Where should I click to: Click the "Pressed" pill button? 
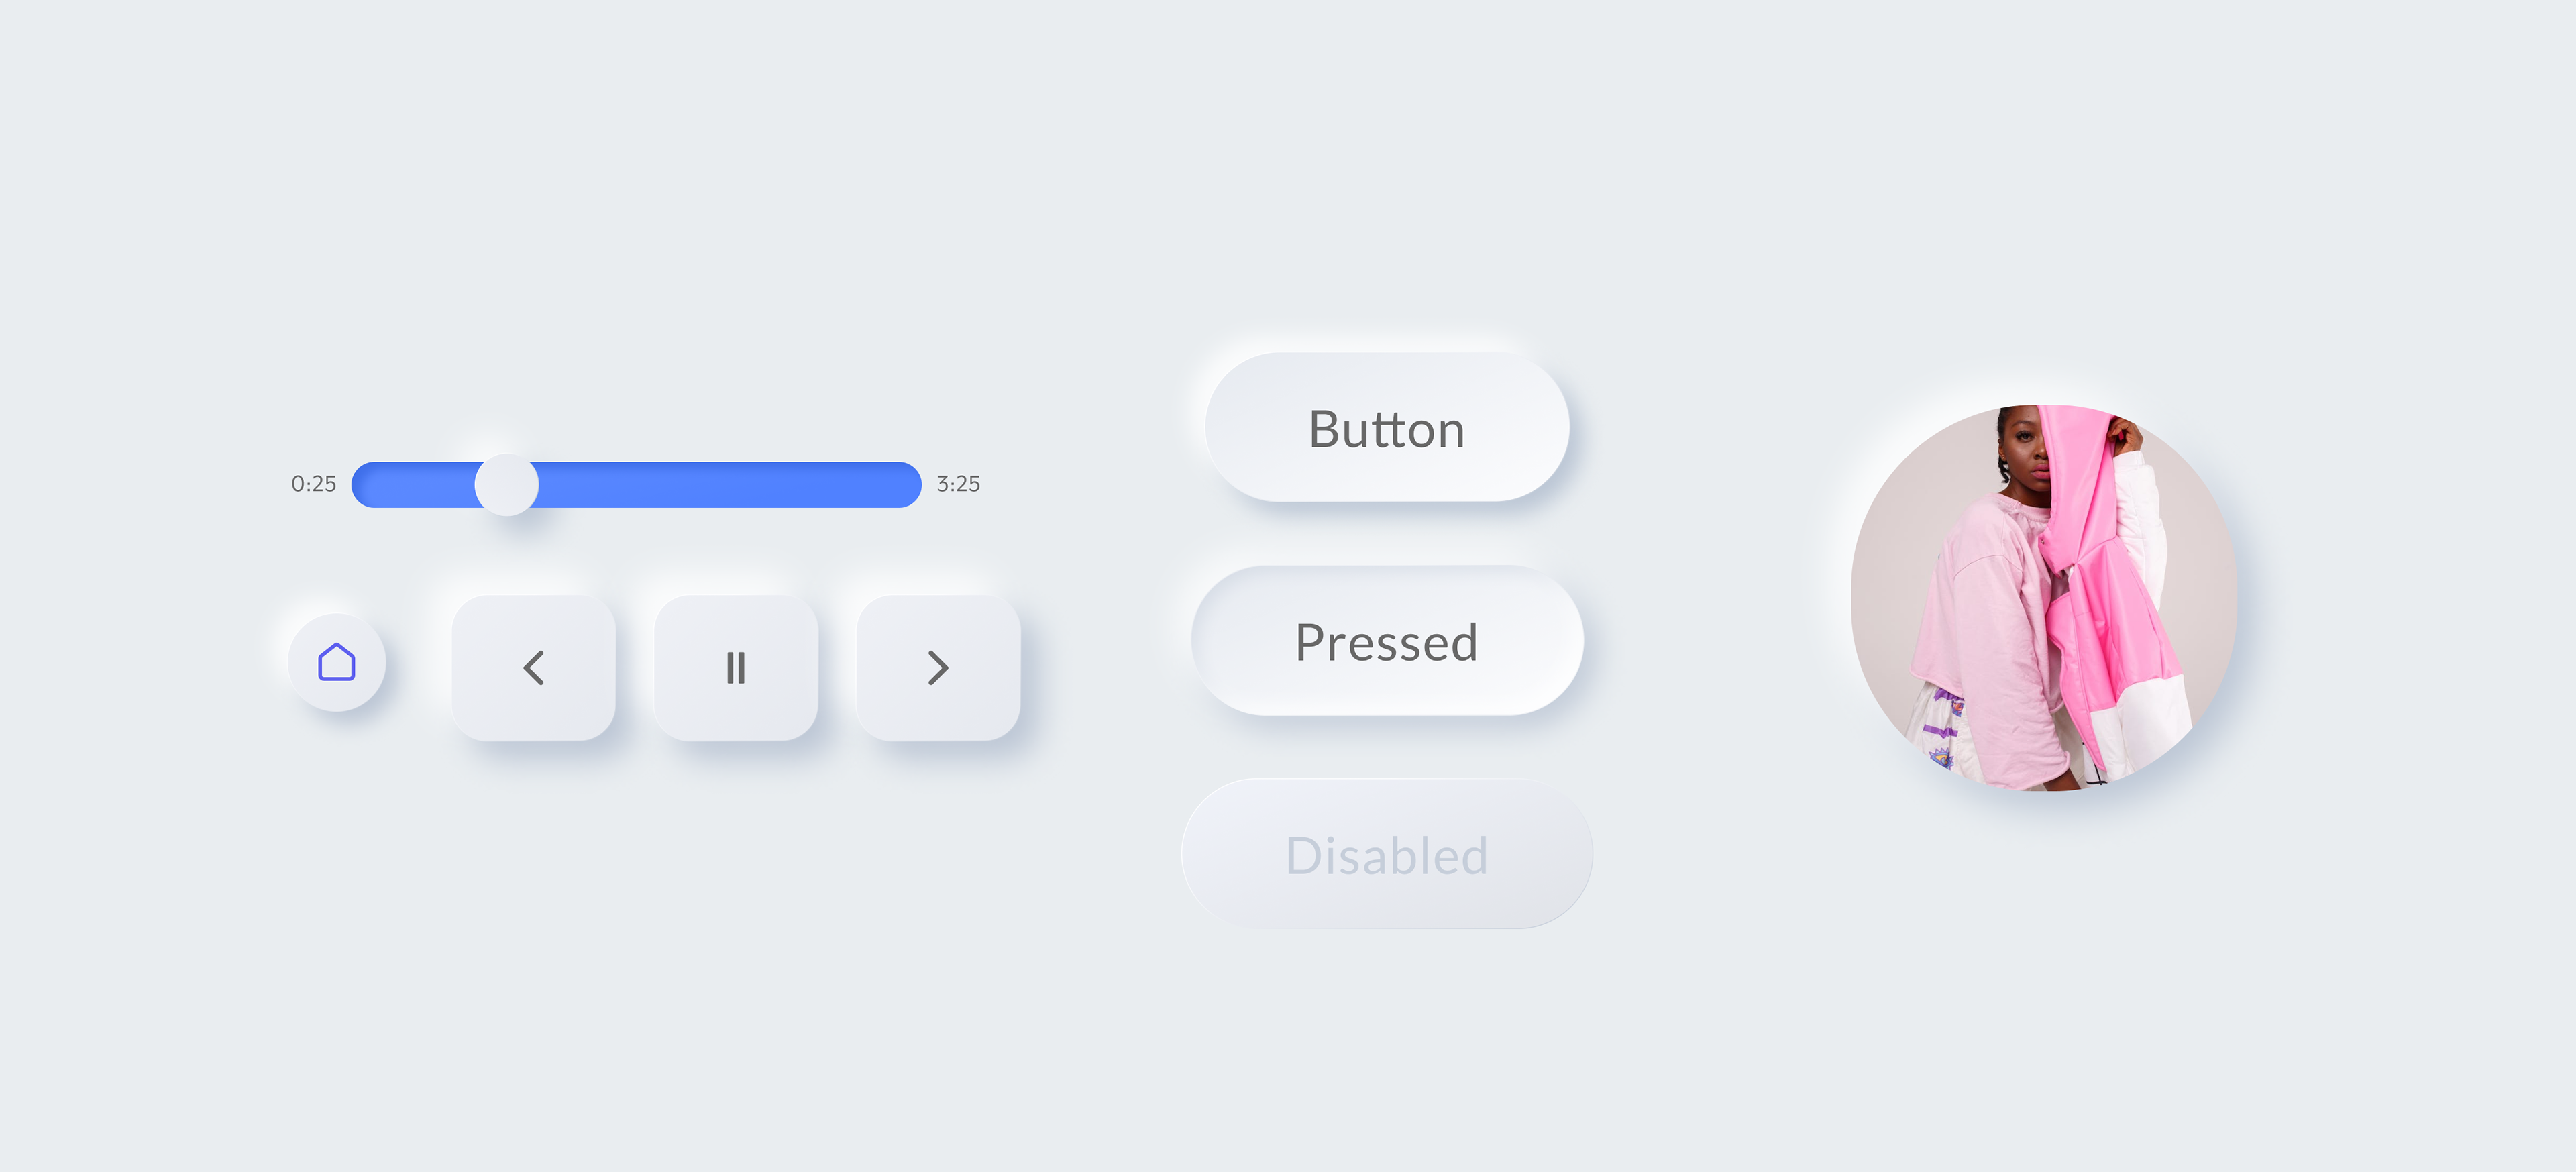point(1387,641)
